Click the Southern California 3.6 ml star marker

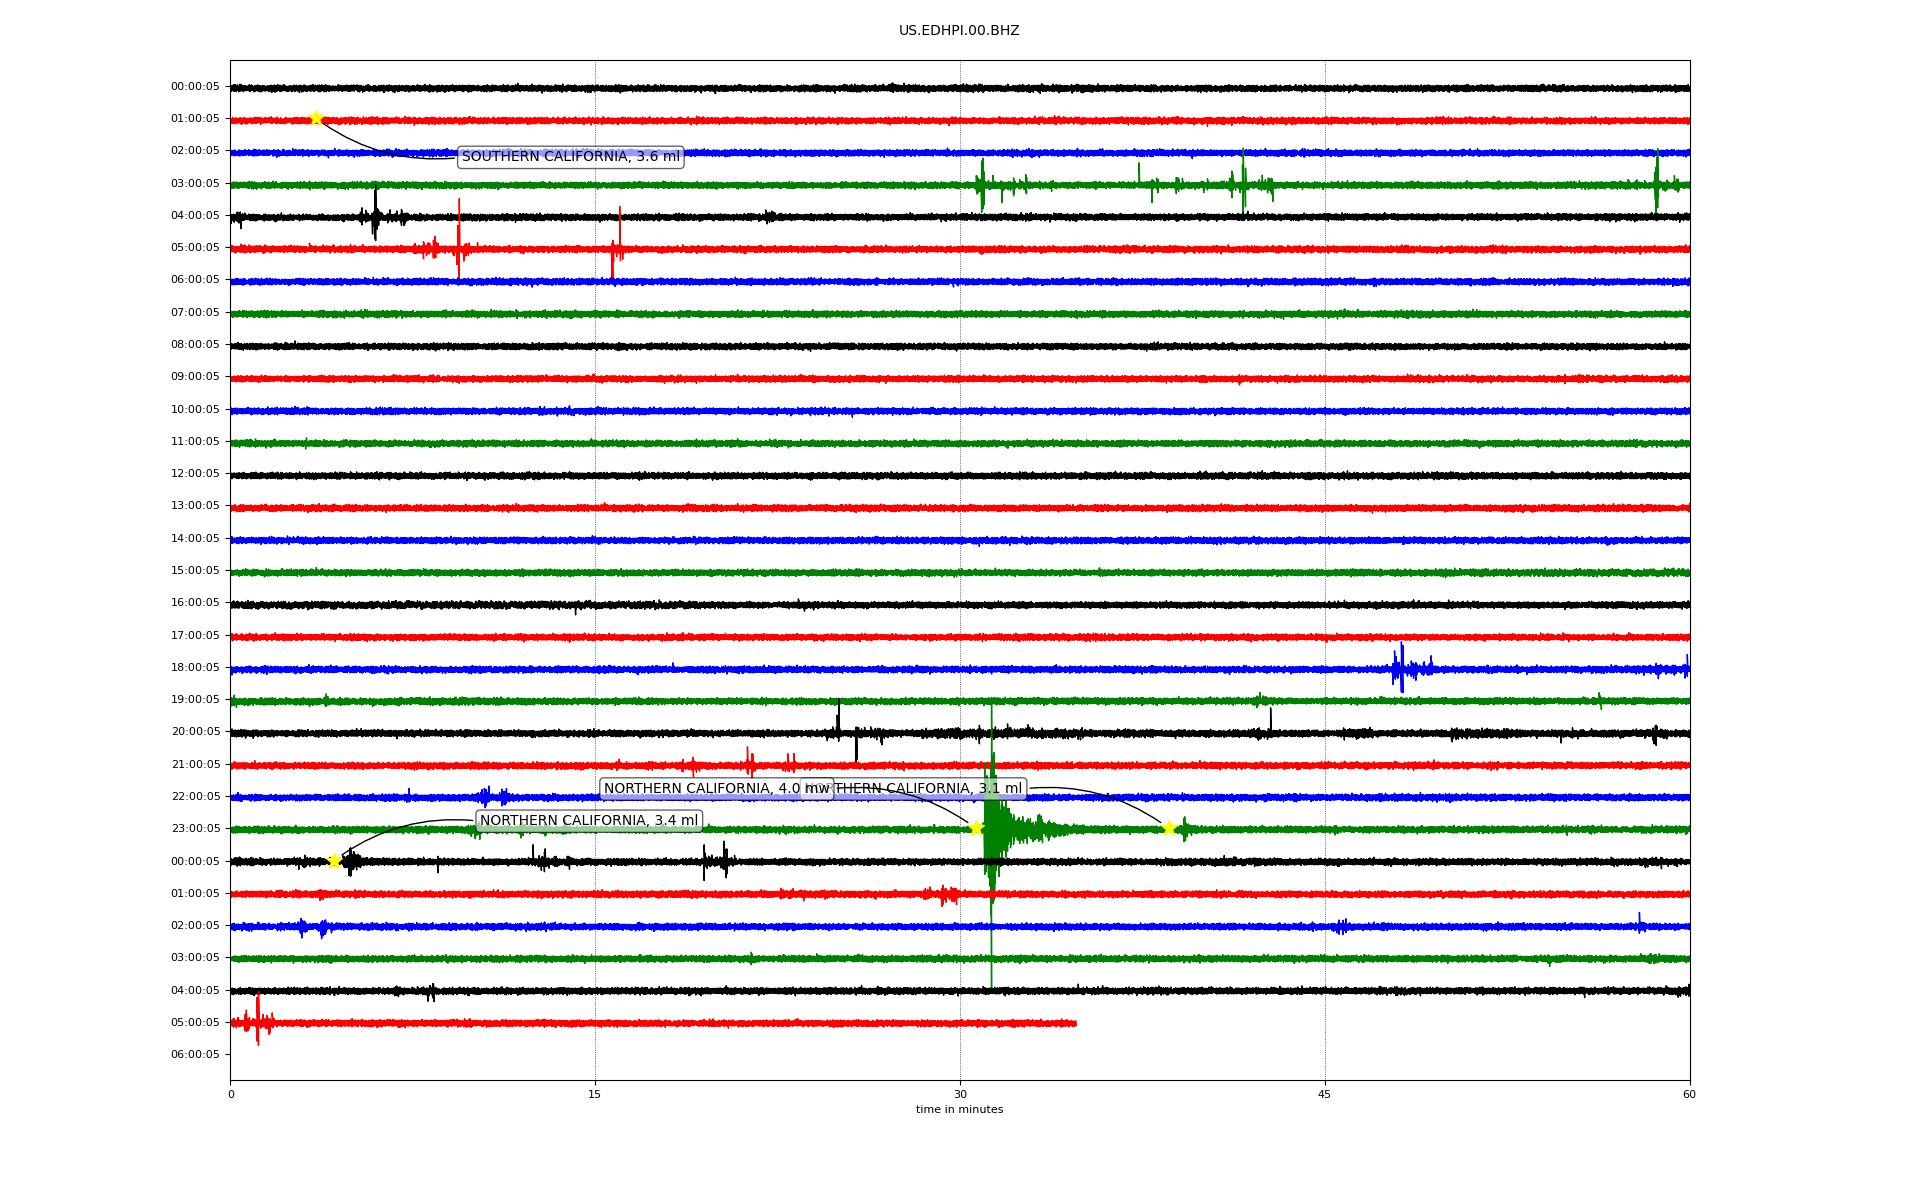pyautogui.click(x=316, y=118)
